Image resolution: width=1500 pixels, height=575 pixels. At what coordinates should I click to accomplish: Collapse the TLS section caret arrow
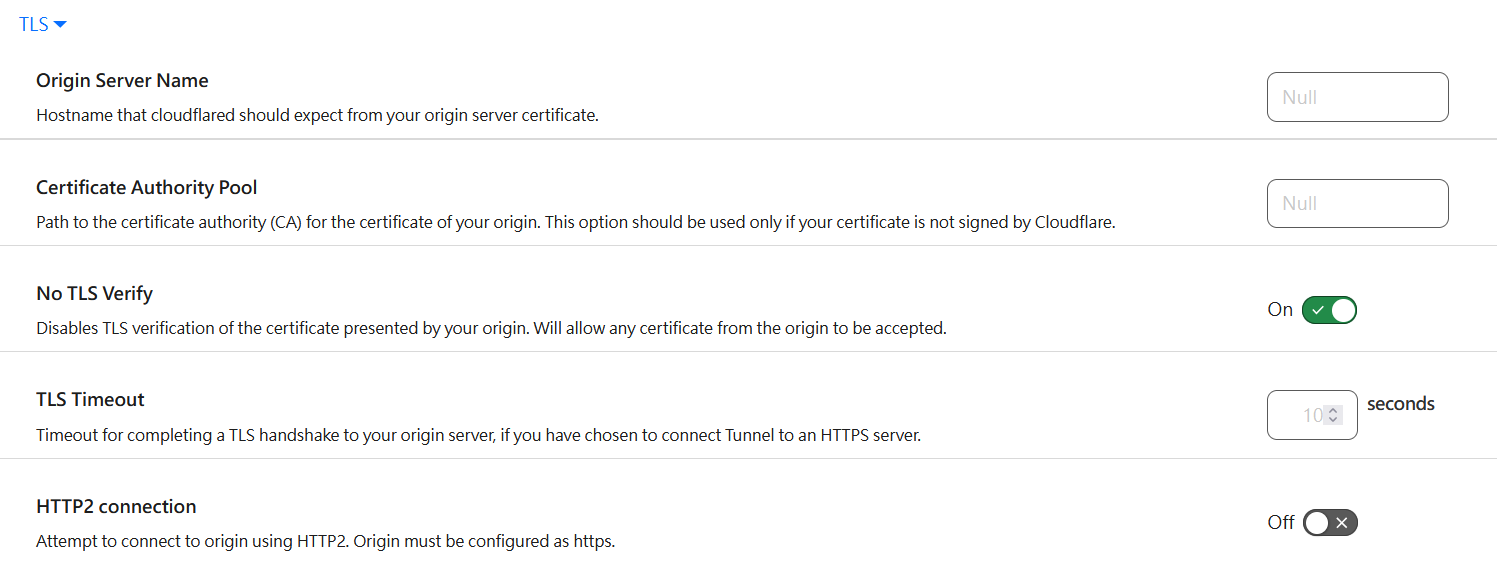click(x=60, y=25)
